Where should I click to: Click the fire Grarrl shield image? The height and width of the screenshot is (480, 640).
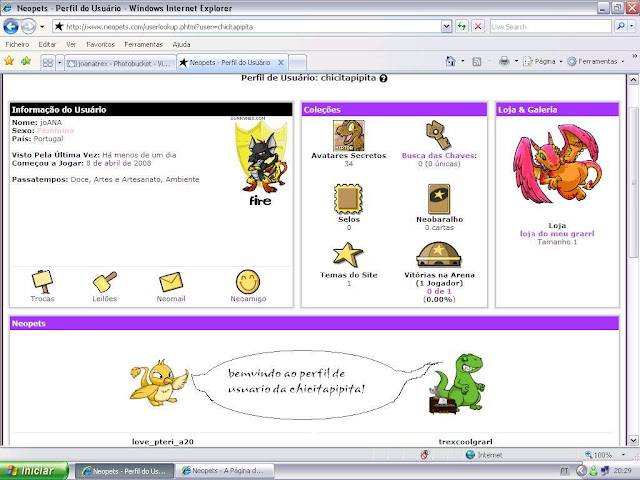(261, 161)
